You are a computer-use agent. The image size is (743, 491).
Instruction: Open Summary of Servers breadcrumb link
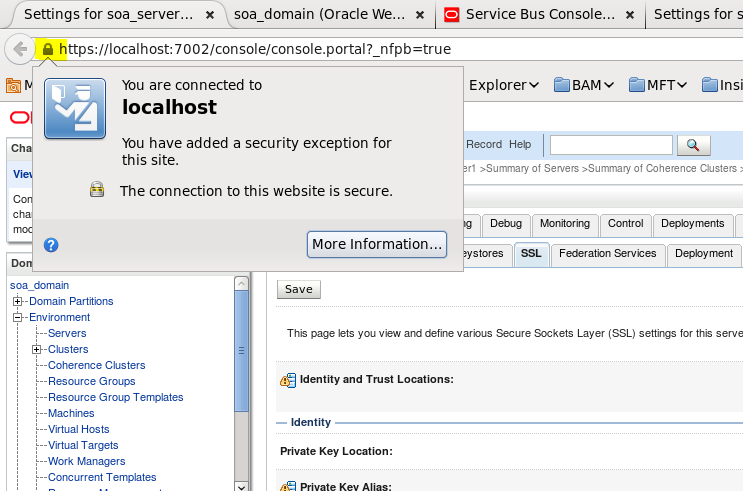[x=533, y=169]
